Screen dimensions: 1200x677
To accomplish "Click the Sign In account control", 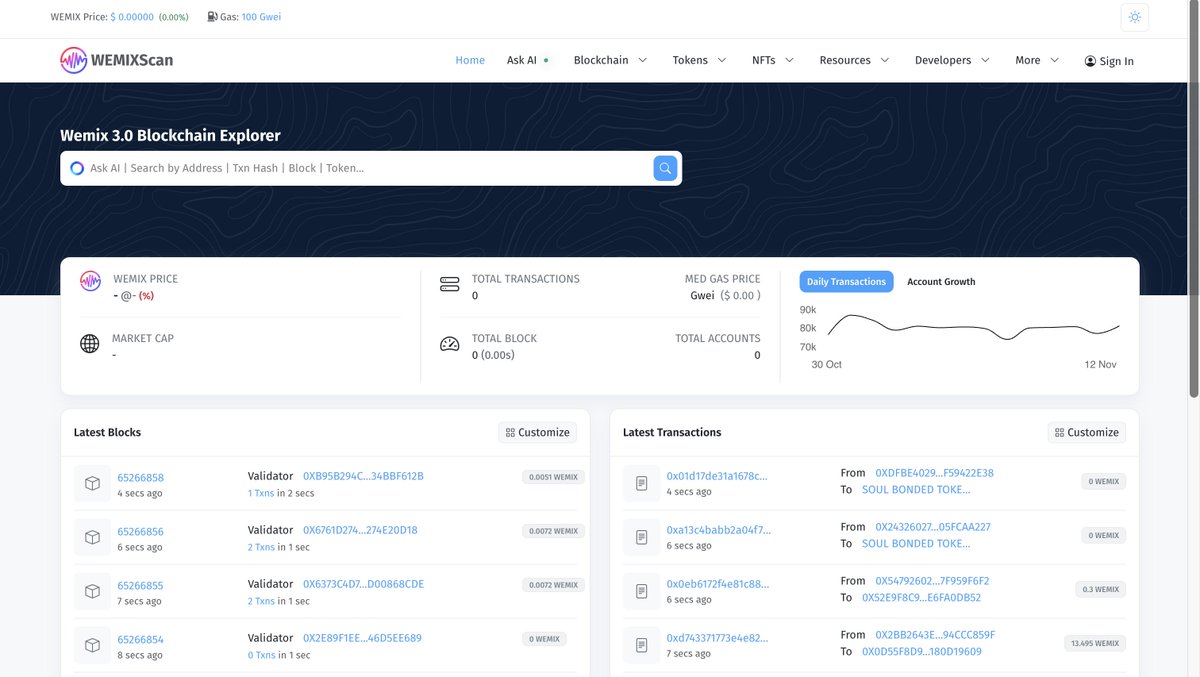I will click(1108, 60).
